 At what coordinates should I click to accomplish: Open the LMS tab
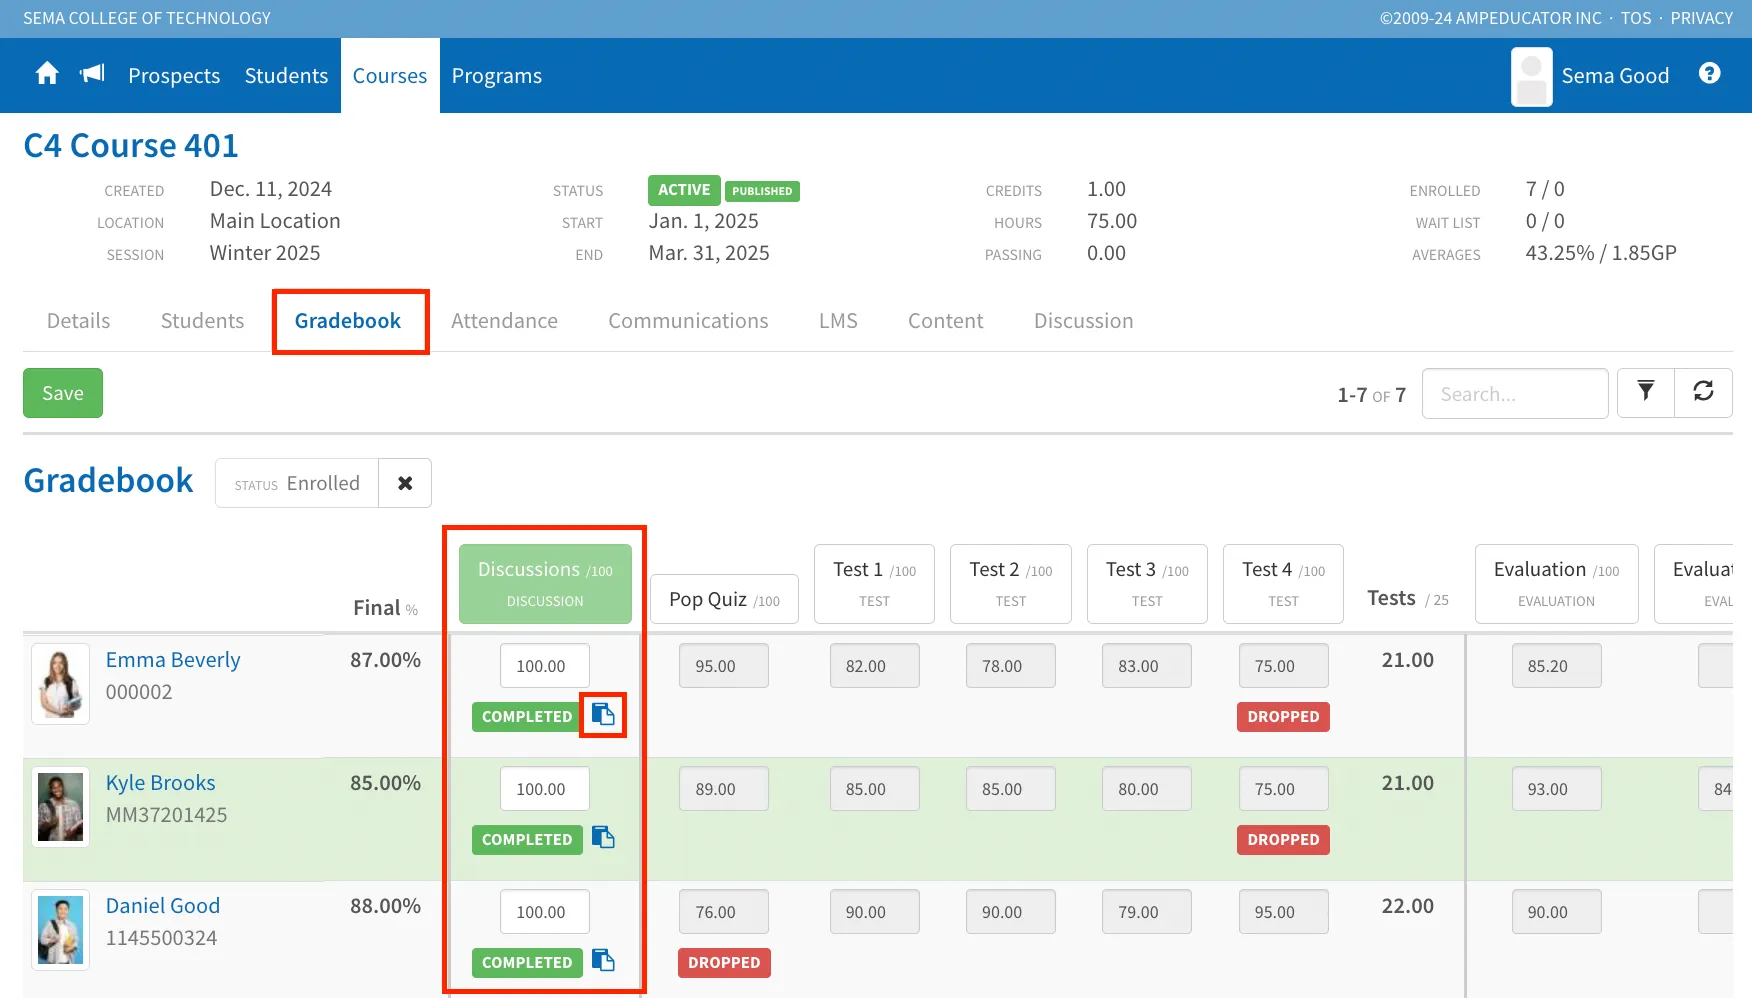[x=838, y=321]
